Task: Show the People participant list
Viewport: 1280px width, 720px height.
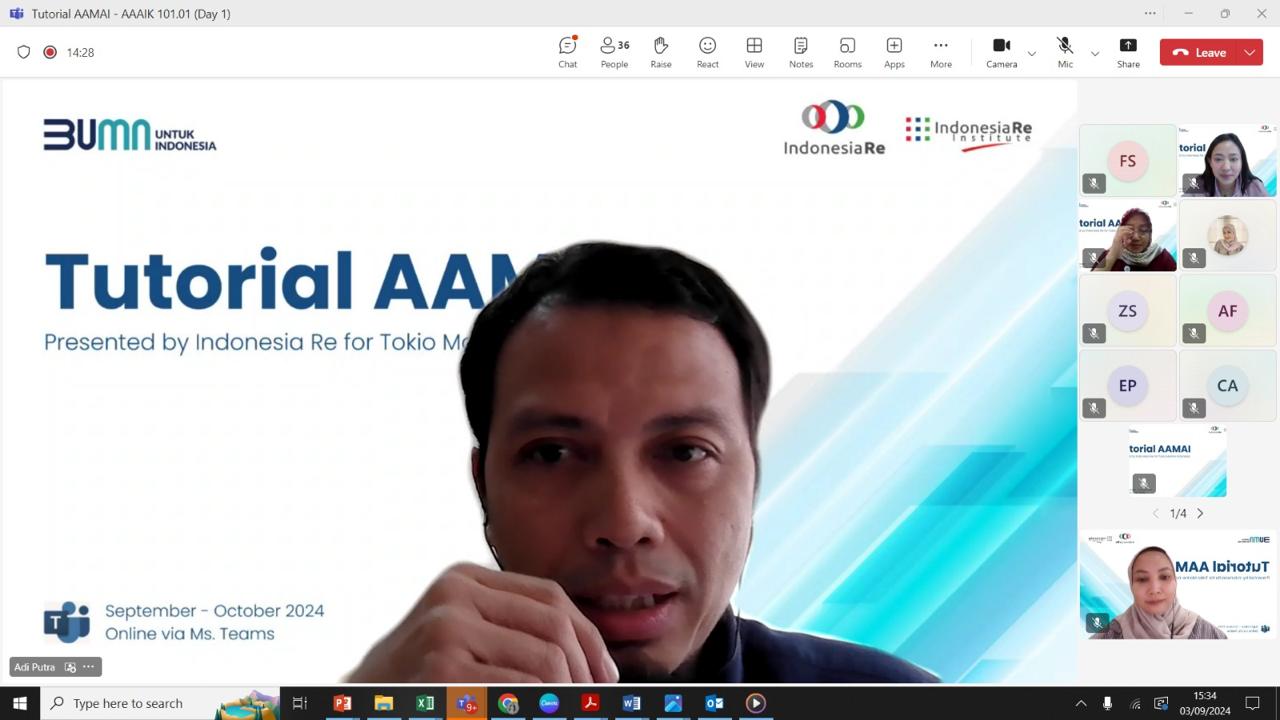Action: coord(614,52)
